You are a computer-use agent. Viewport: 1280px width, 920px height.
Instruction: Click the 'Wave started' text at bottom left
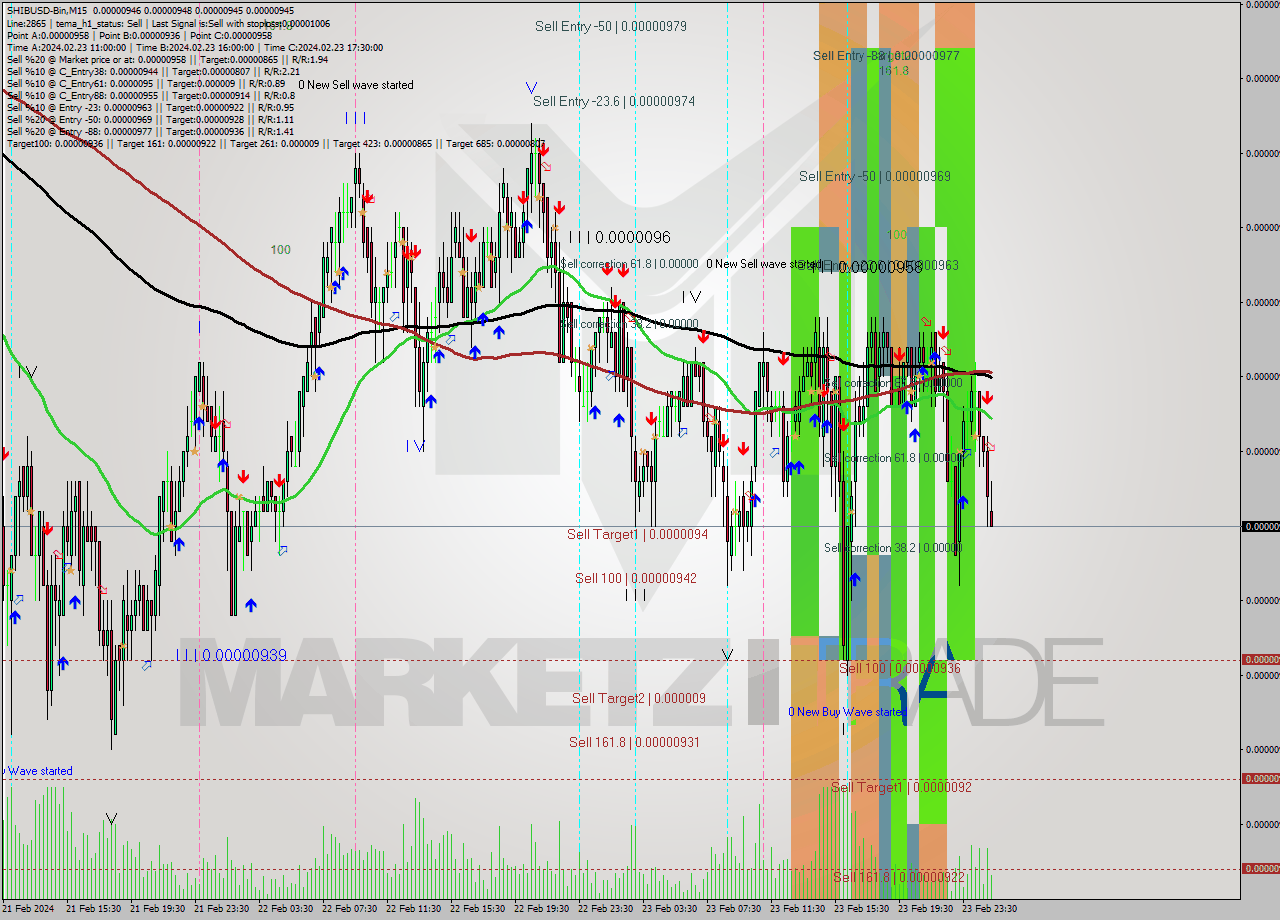click(x=40, y=771)
